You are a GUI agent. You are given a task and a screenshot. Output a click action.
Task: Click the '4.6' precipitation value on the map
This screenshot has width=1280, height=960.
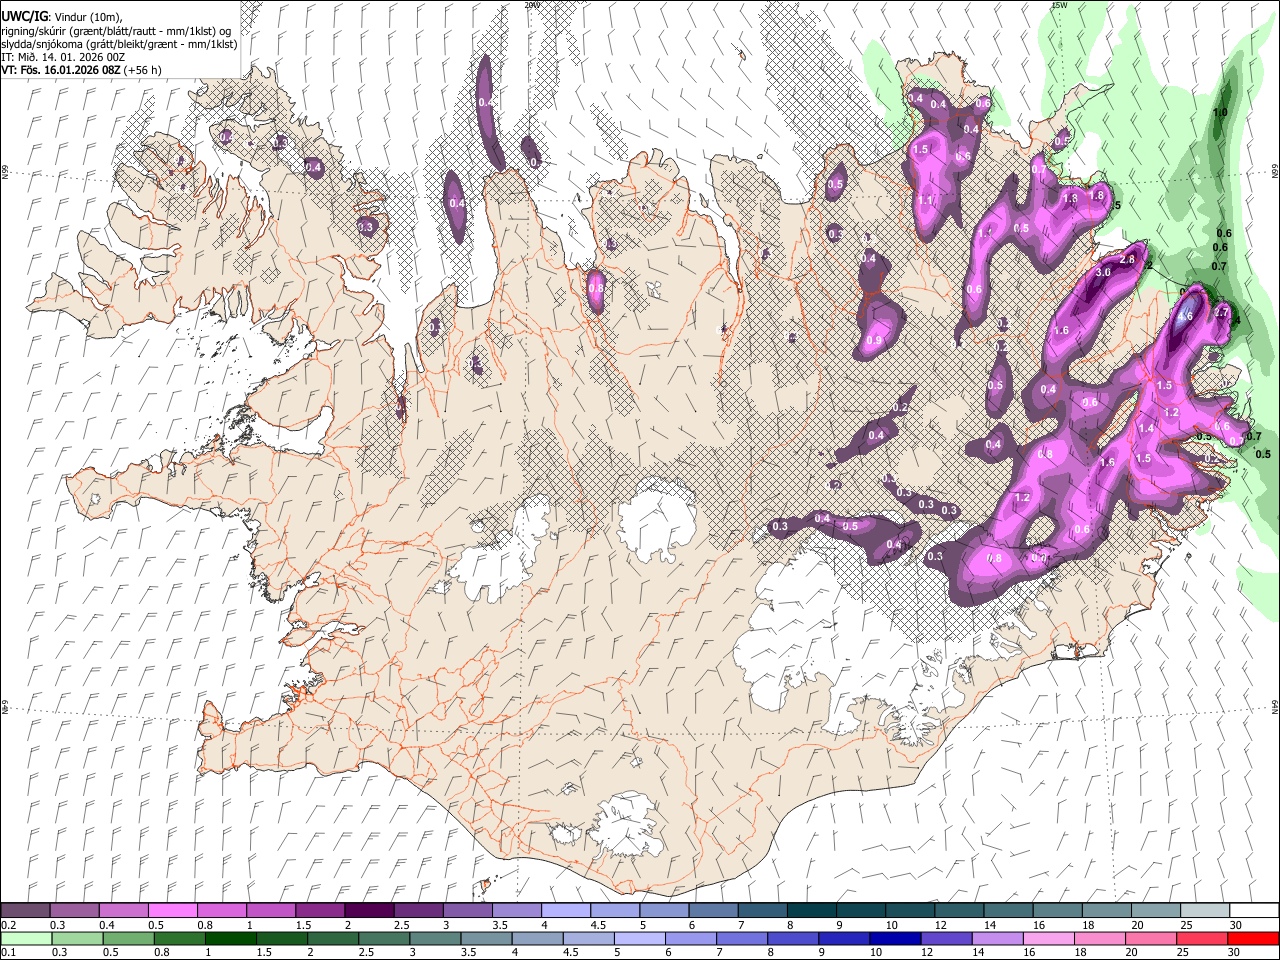[x=1186, y=316]
